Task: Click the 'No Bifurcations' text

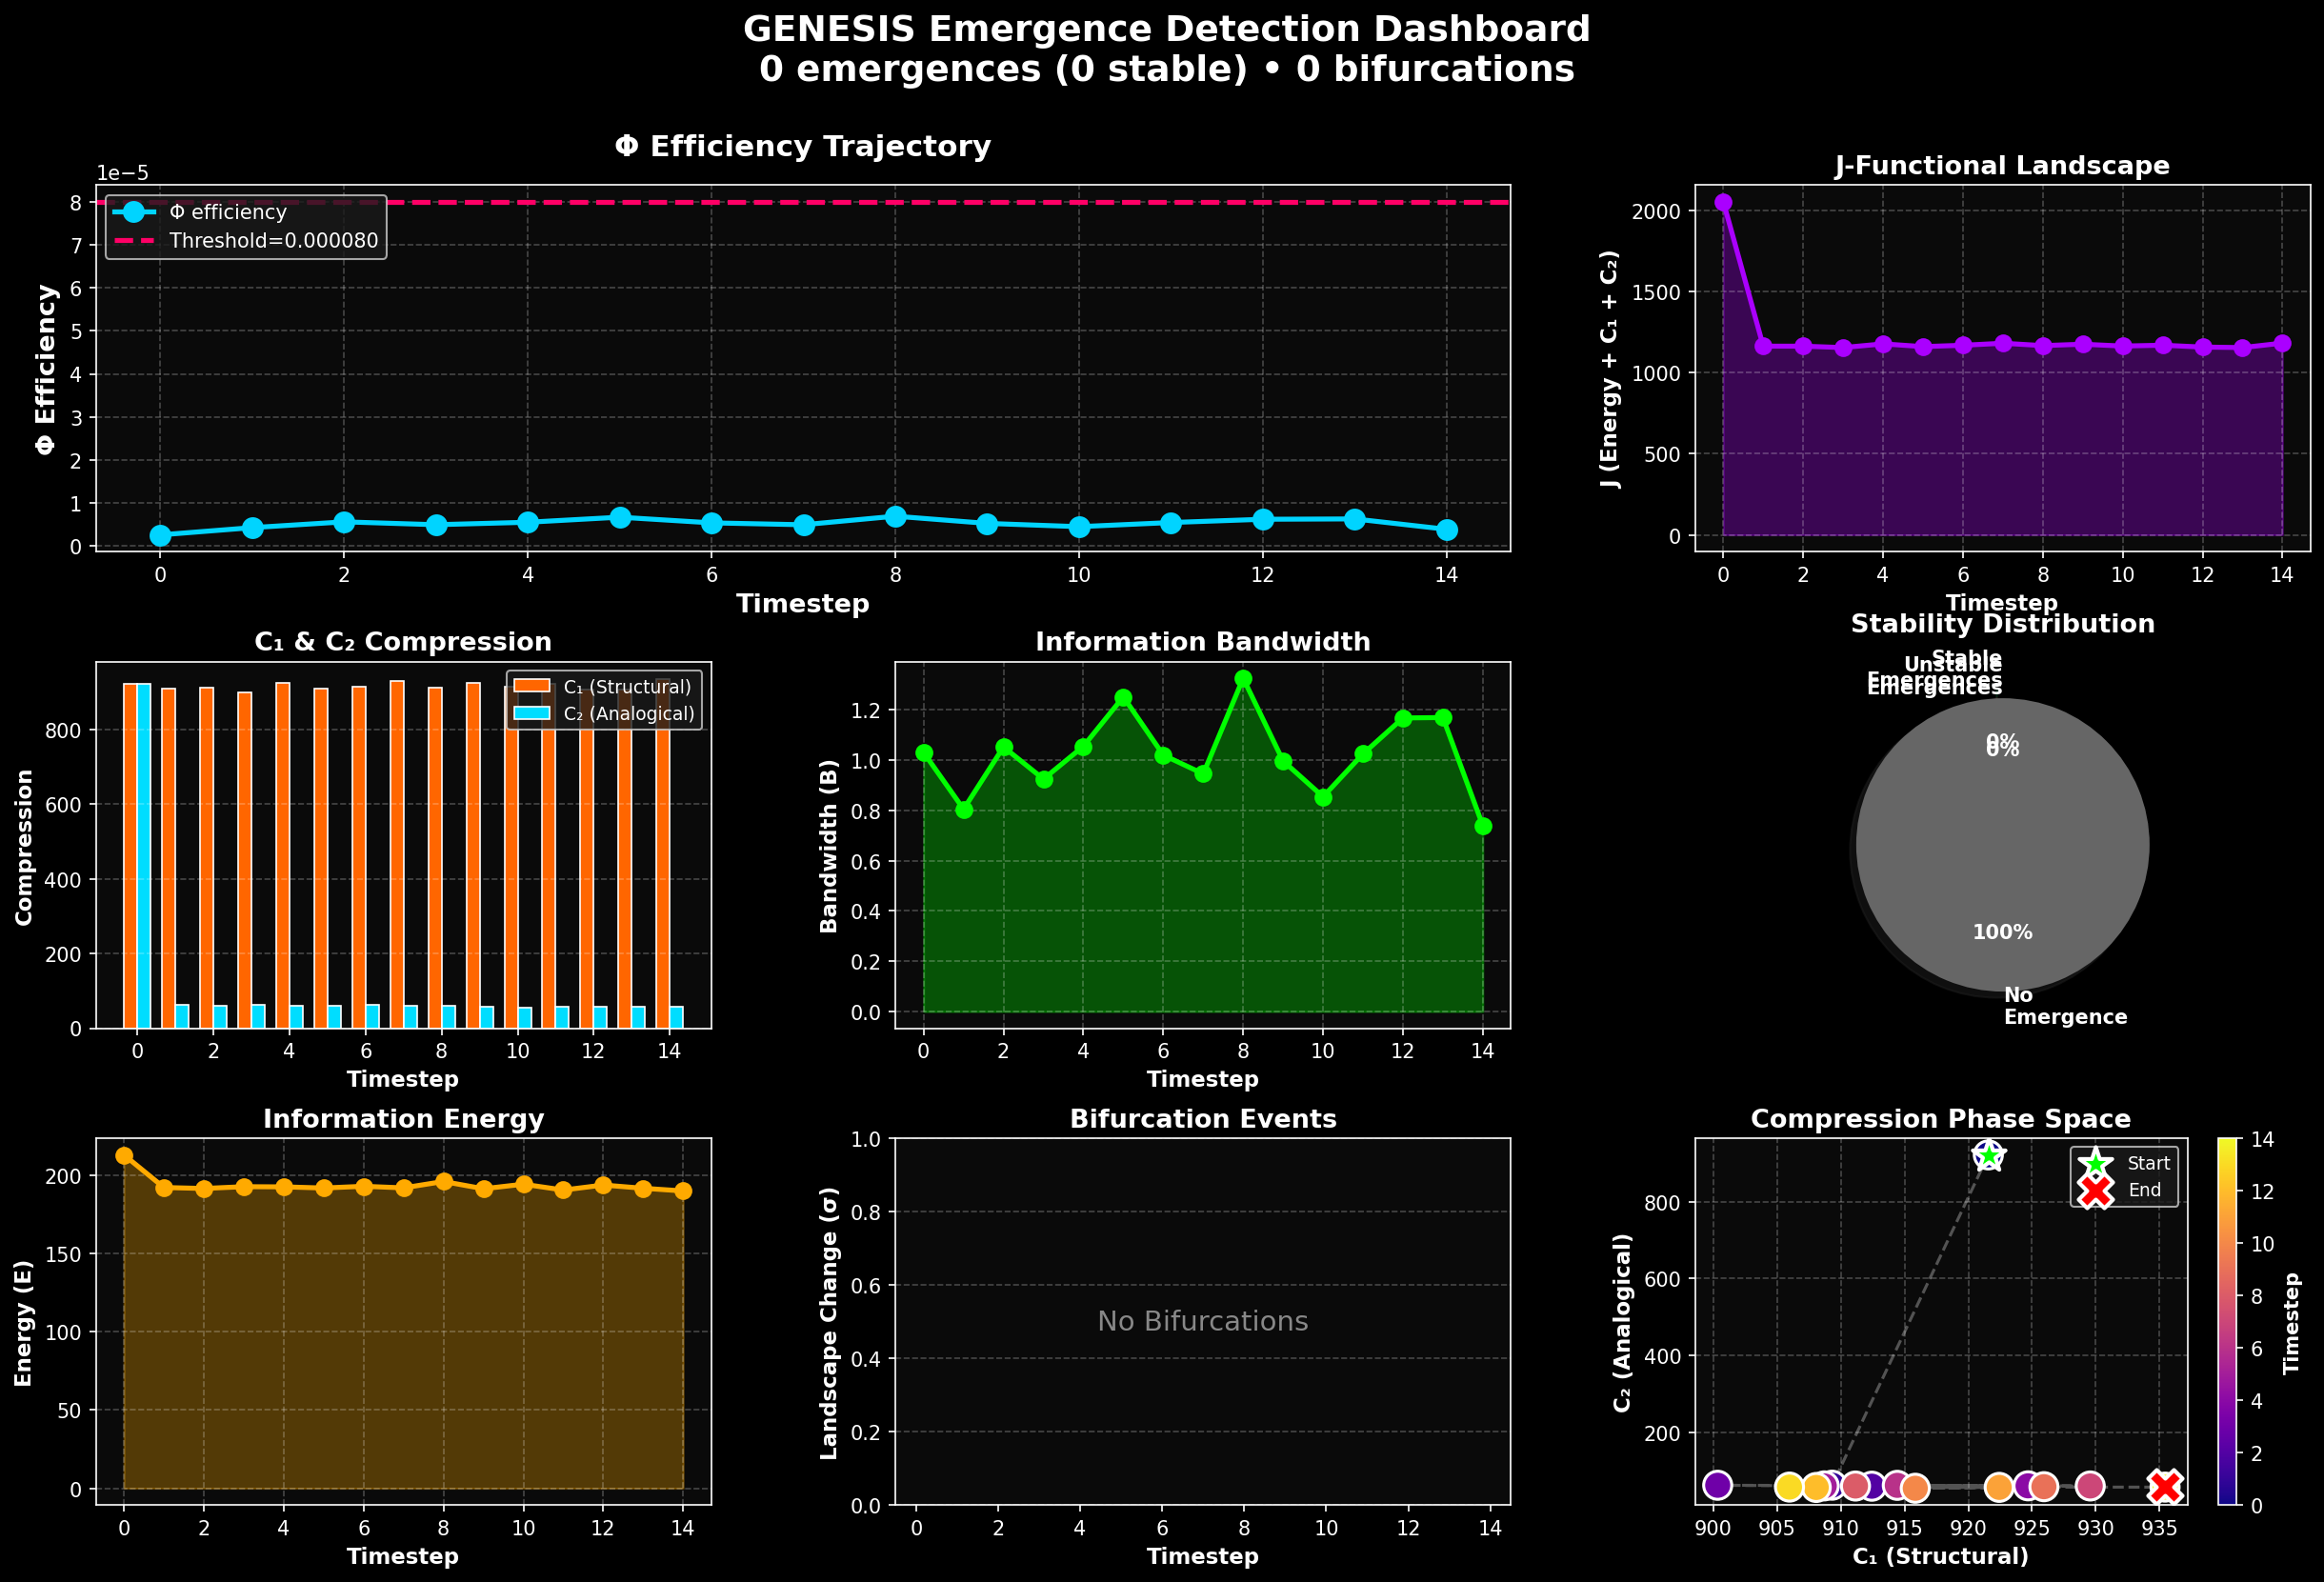Action: (1202, 1321)
